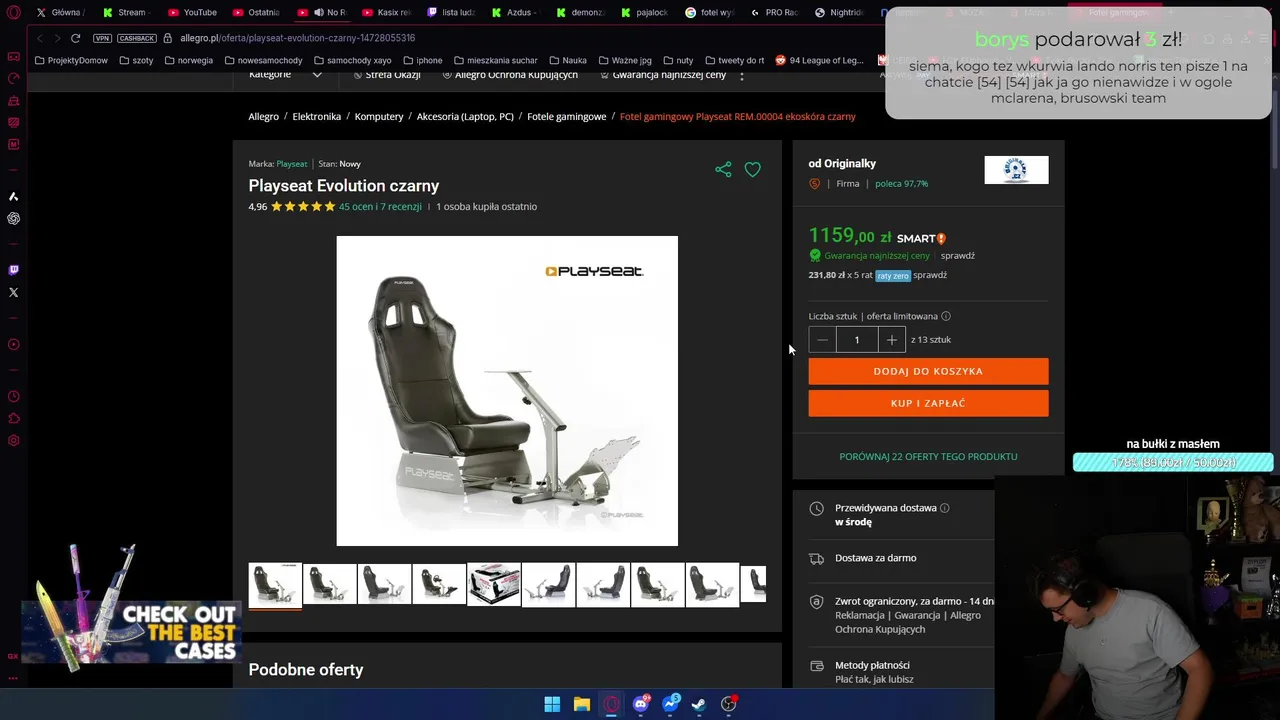The height and width of the screenshot is (720, 1280).
Task: Open ChatGPT in Opera sidebar
Action: tap(13, 218)
